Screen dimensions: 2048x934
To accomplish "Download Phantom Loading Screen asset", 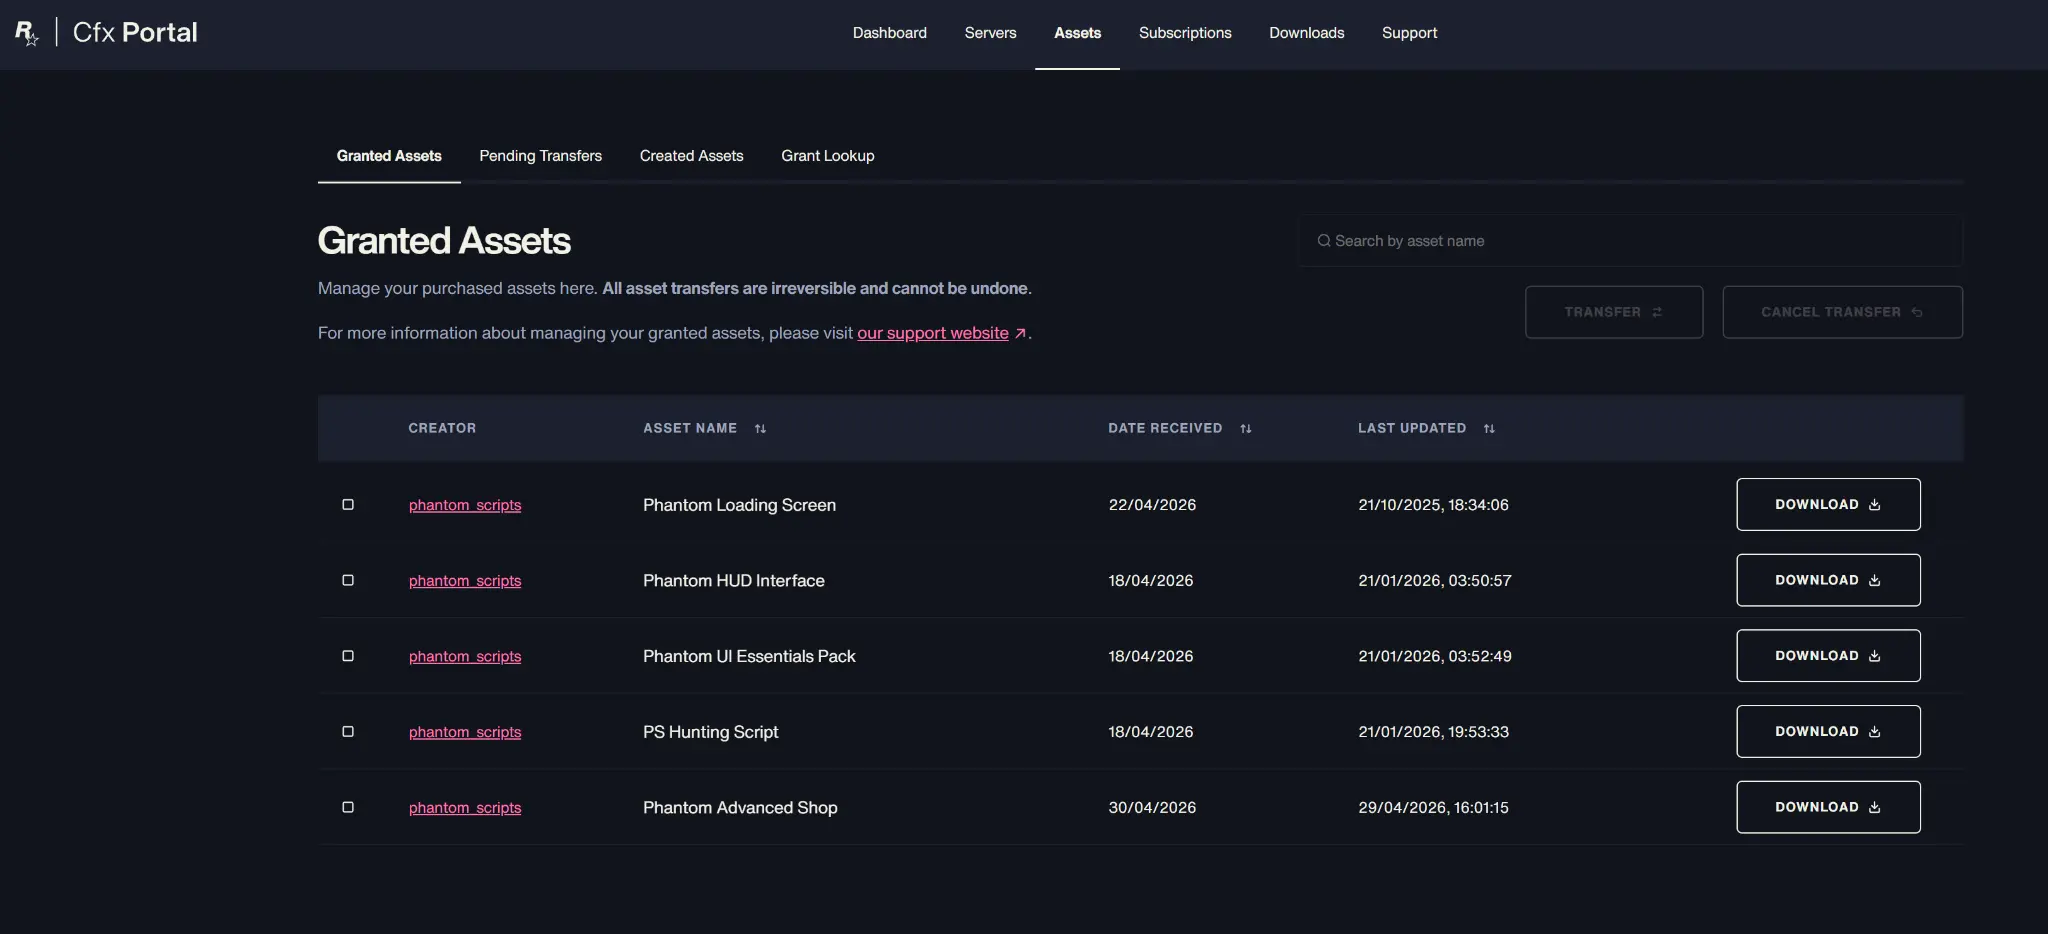I will click(1828, 505).
